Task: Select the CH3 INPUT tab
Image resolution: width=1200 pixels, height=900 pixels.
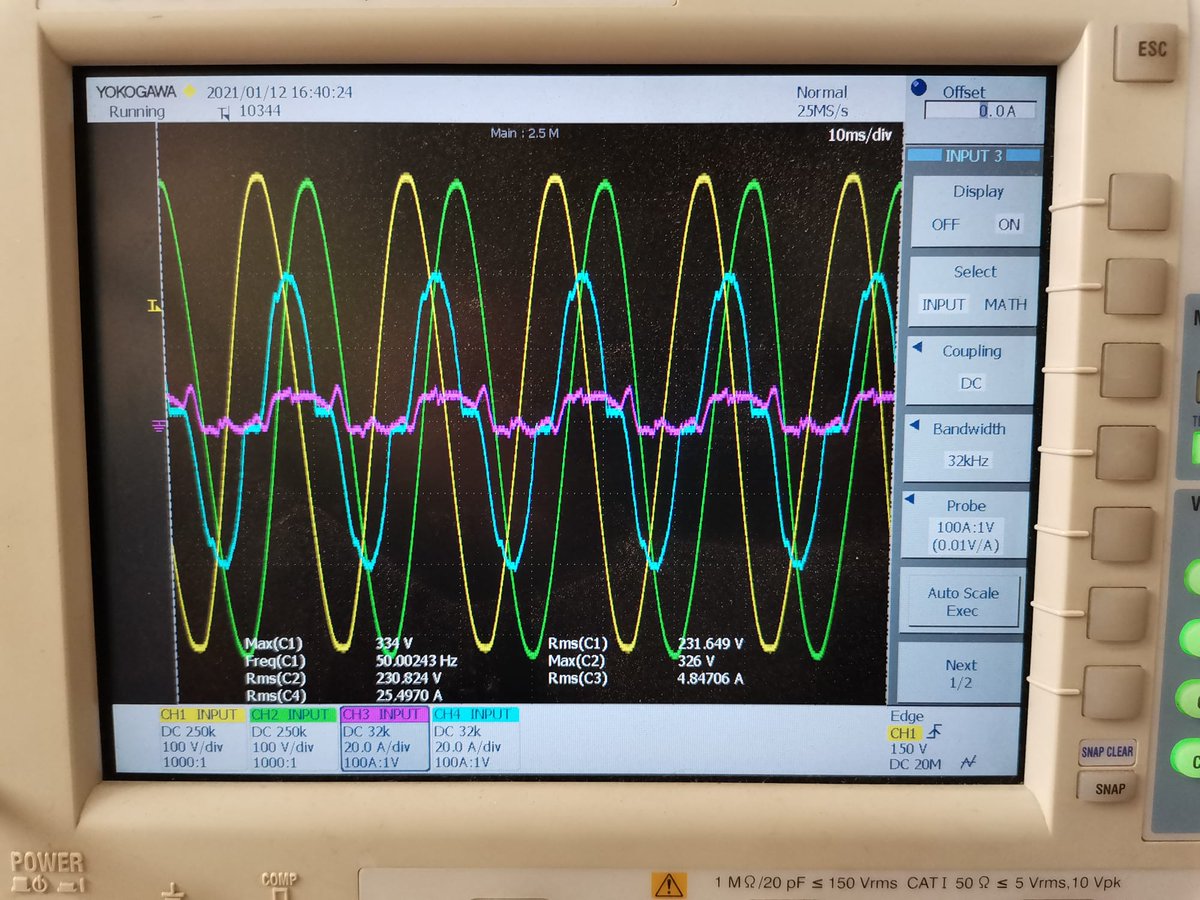Action: tap(382, 714)
